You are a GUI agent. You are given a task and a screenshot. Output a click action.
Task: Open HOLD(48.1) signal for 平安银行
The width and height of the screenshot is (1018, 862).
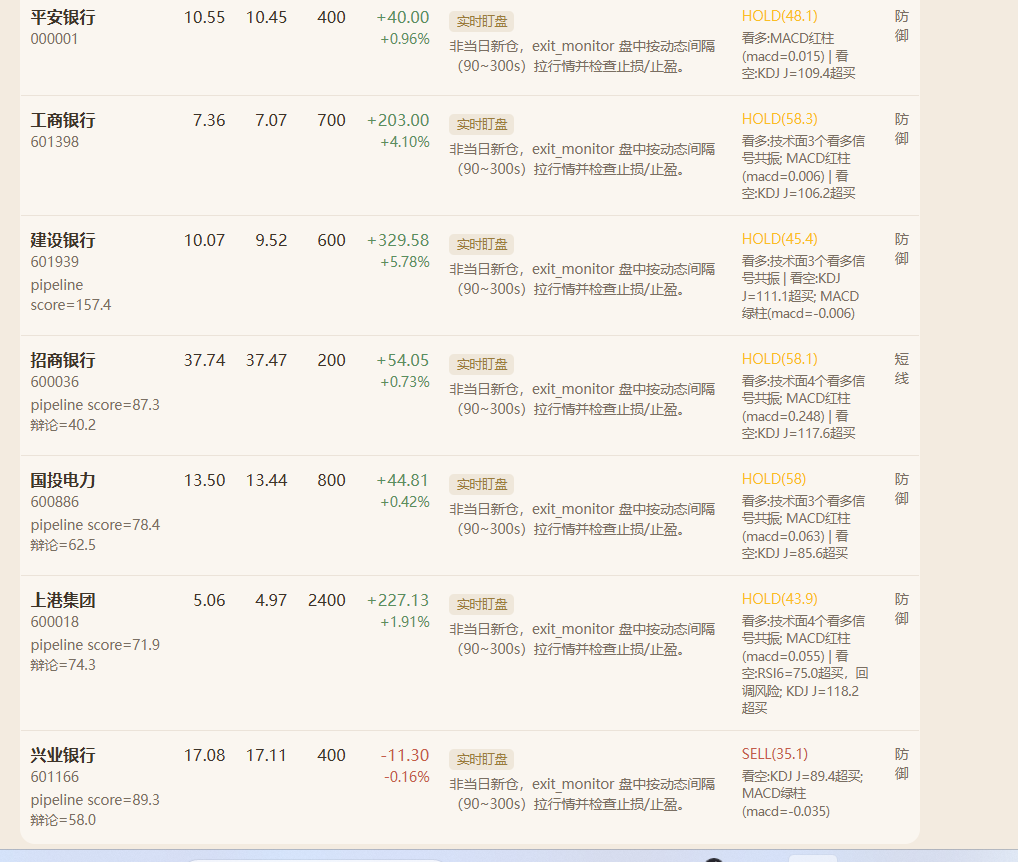coord(780,16)
